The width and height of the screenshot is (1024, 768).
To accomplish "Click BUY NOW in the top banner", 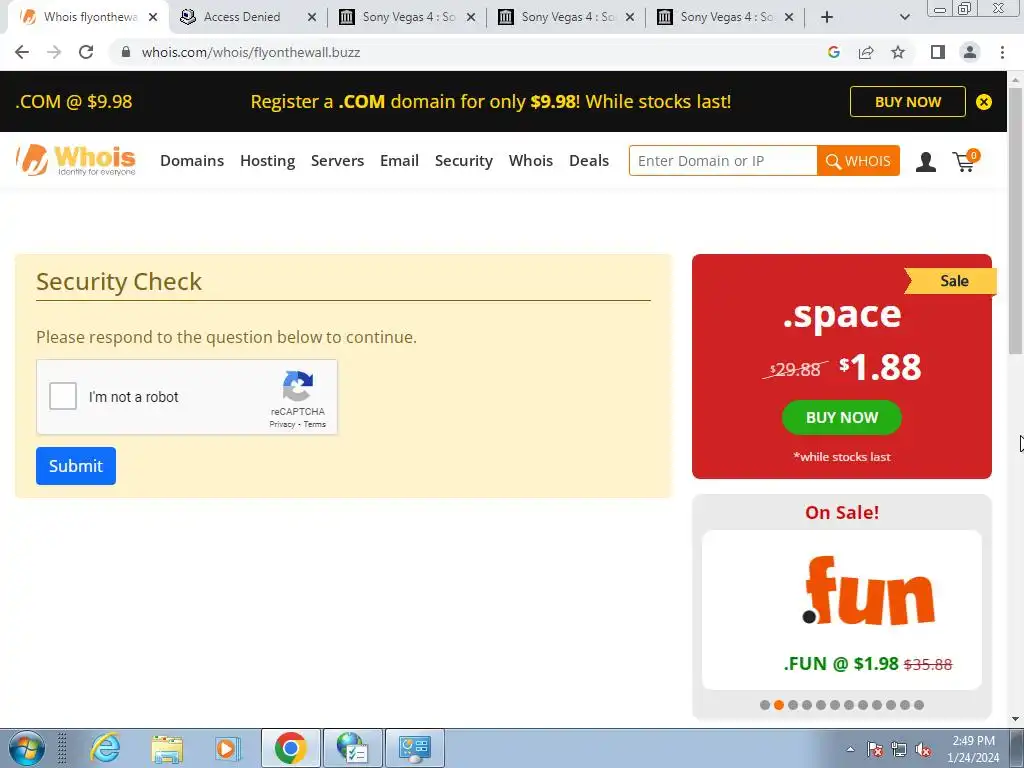I will (908, 102).
